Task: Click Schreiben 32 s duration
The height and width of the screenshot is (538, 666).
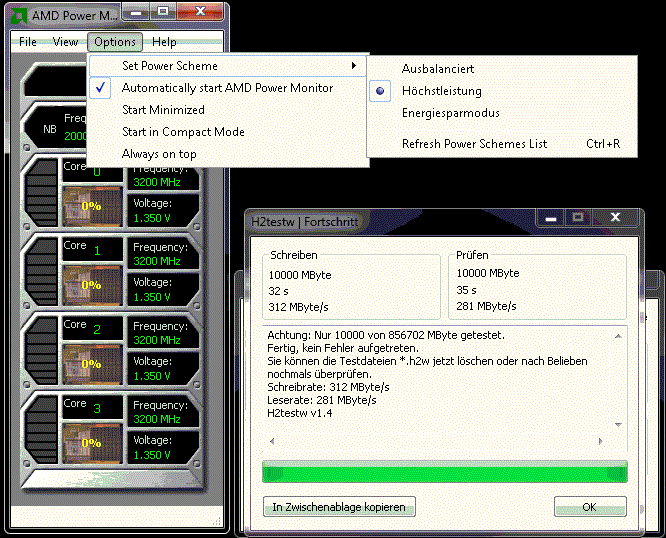Action: pyautogui.click(x=278, y=291)
